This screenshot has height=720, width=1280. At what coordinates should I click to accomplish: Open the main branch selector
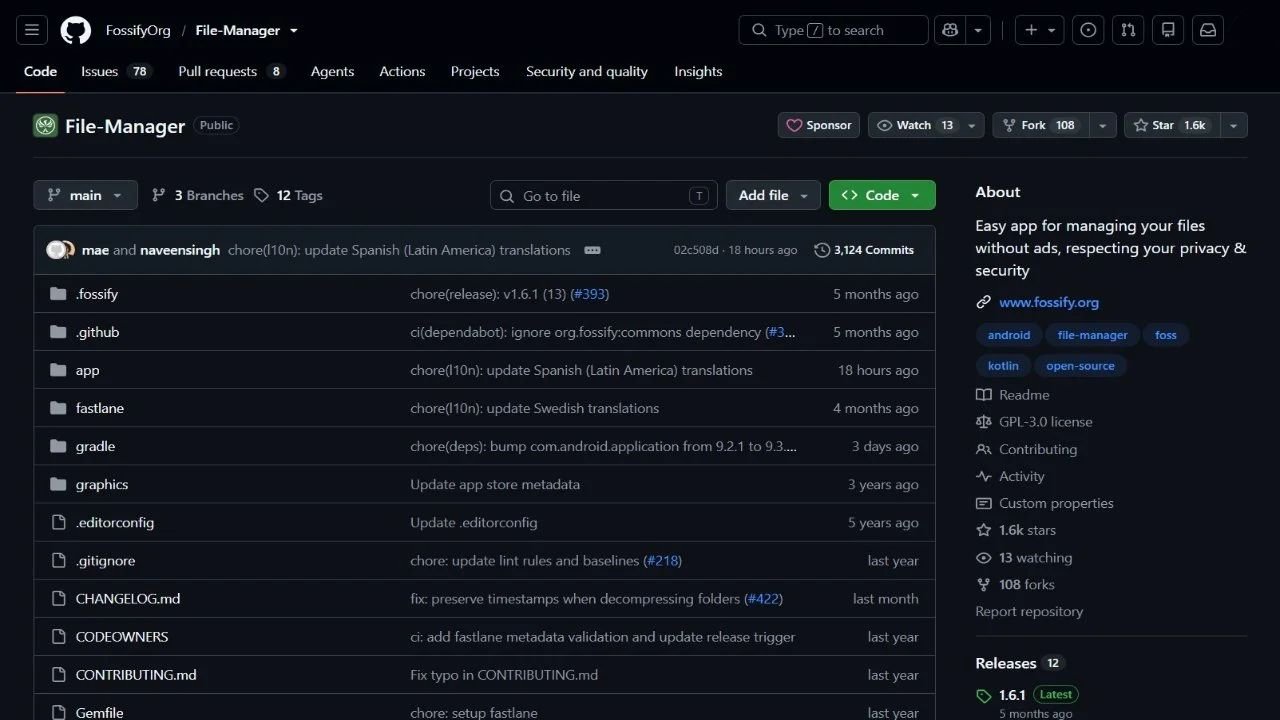[x=85, y=195]
